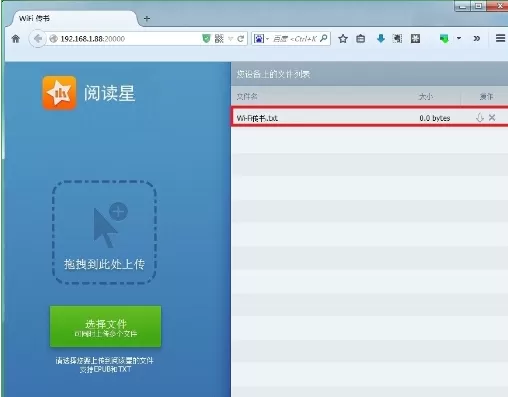
Task: Open the address bar history dropdown arrow
Action: 230,39
